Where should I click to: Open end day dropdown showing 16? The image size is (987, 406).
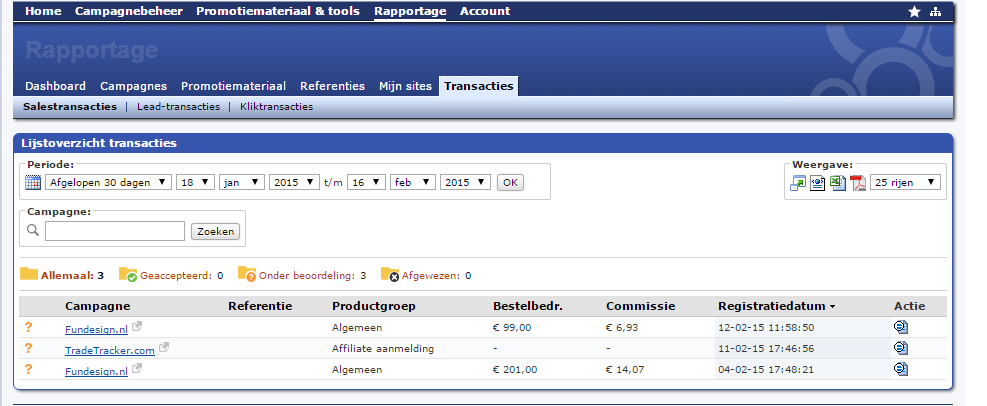(x=366, y=183)
